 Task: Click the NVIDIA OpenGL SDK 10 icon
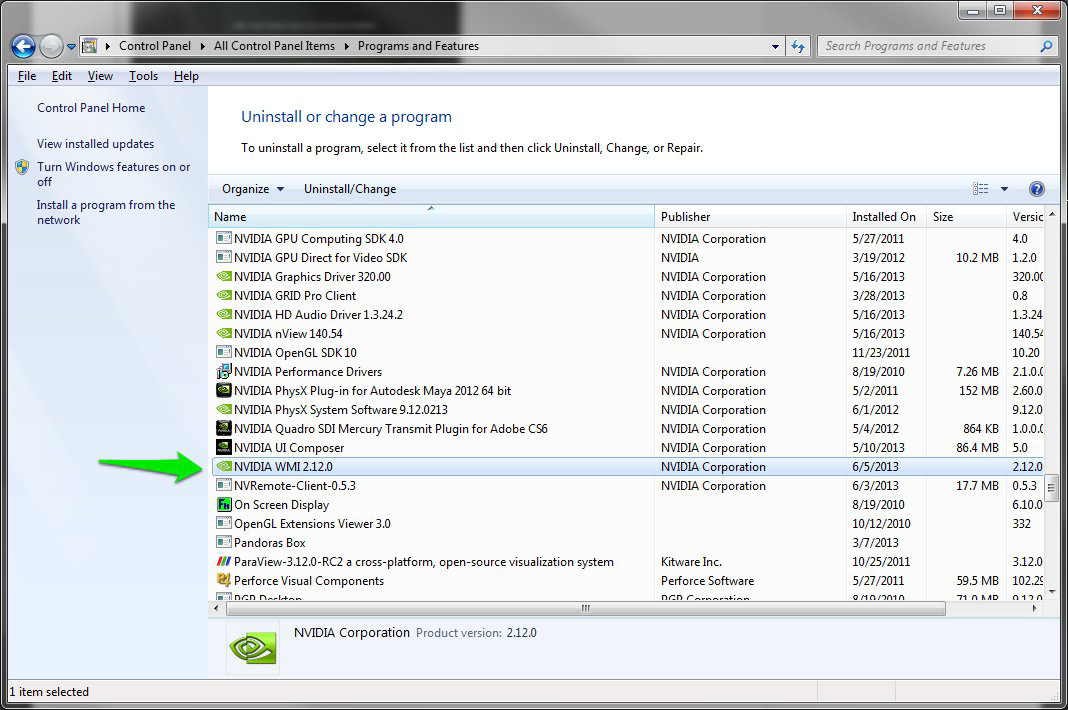click(223, 352)
